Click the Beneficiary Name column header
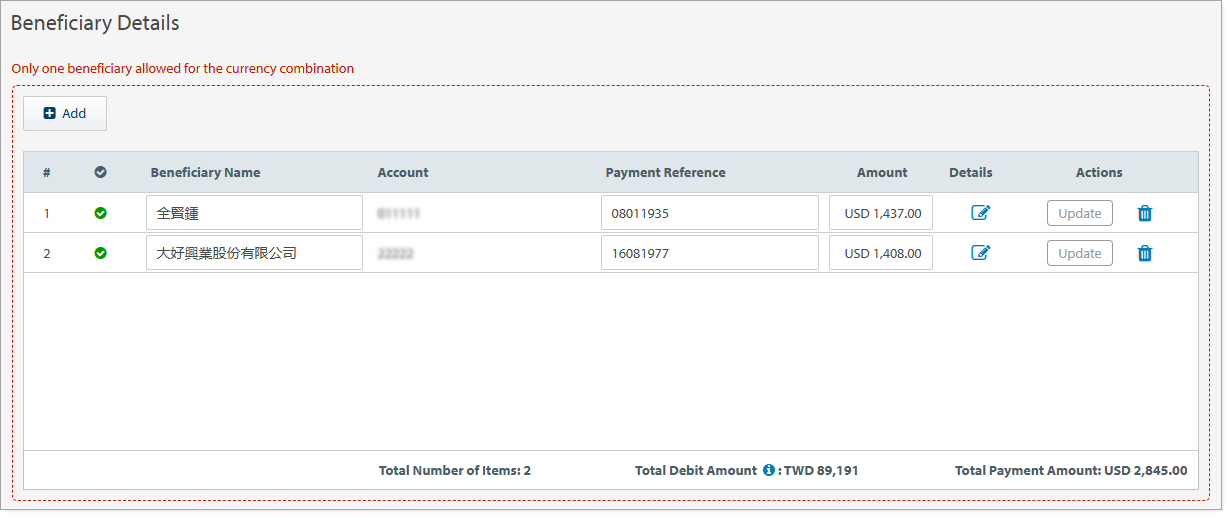The width and height of the screenshot is (1228, 516). tap(205, 172)
